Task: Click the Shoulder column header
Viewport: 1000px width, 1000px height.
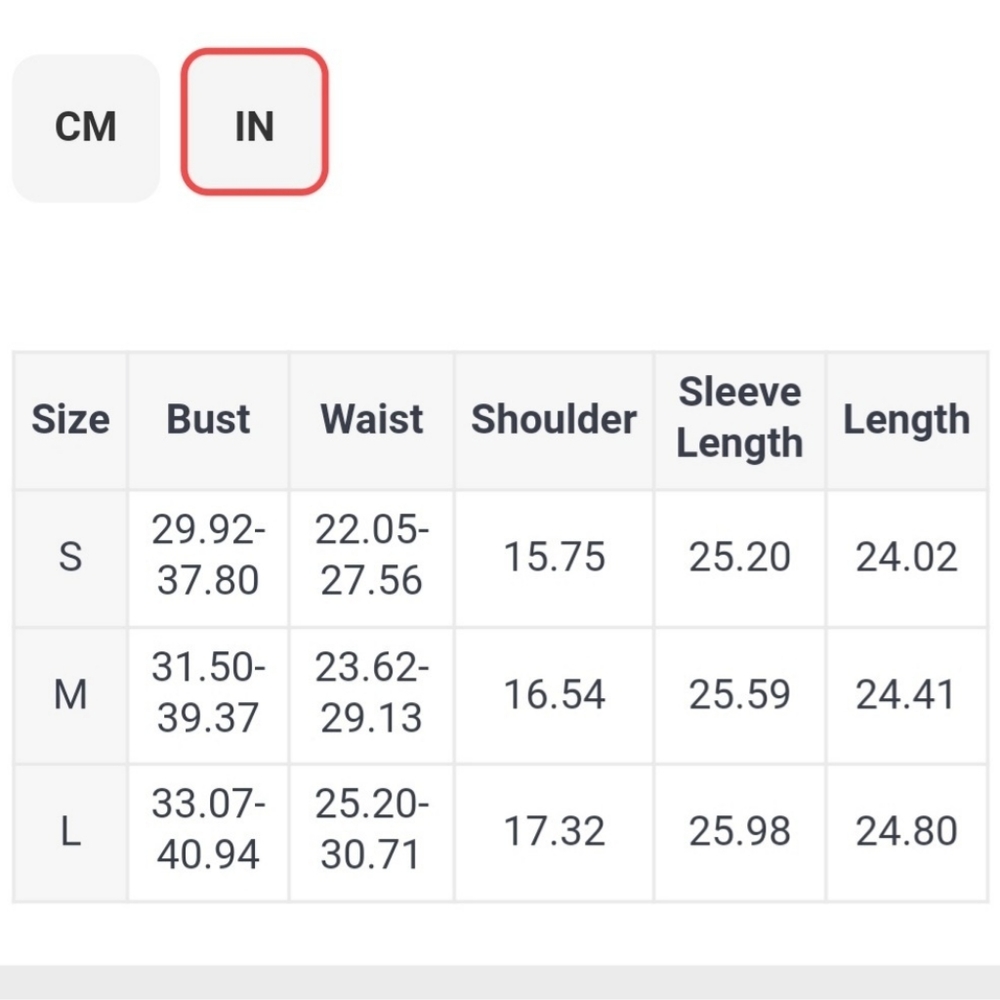Action: (x=554, y=420)
